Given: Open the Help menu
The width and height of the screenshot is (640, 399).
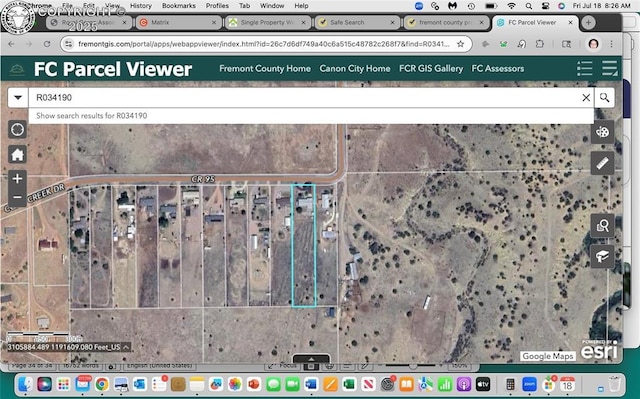Looking at the screenshot, I should click(301, 6).
